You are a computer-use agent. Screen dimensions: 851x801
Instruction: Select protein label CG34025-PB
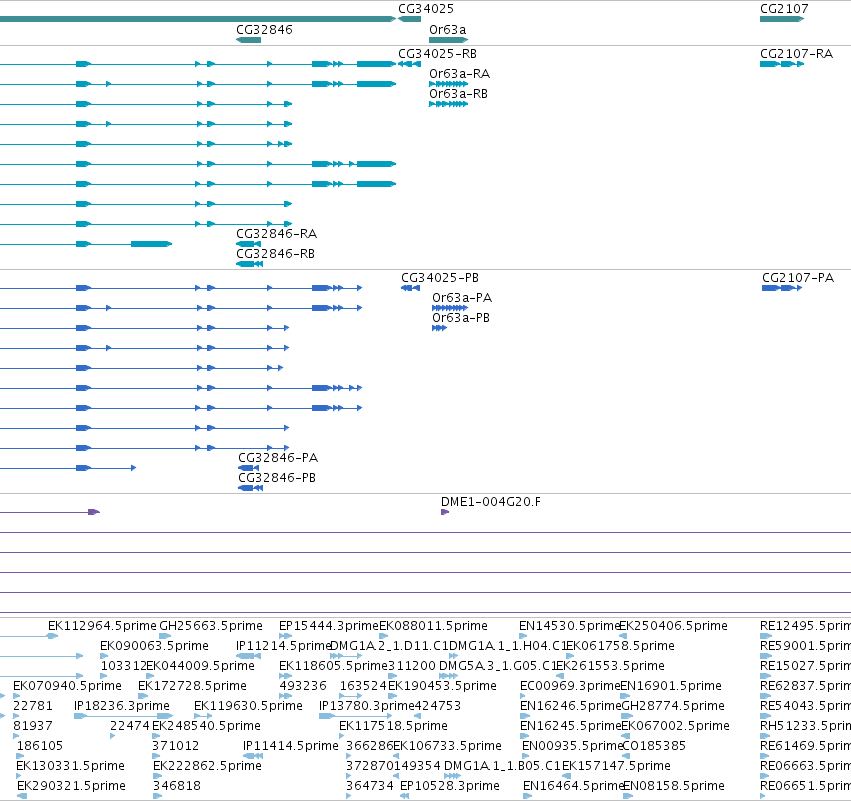coord(440,278)
